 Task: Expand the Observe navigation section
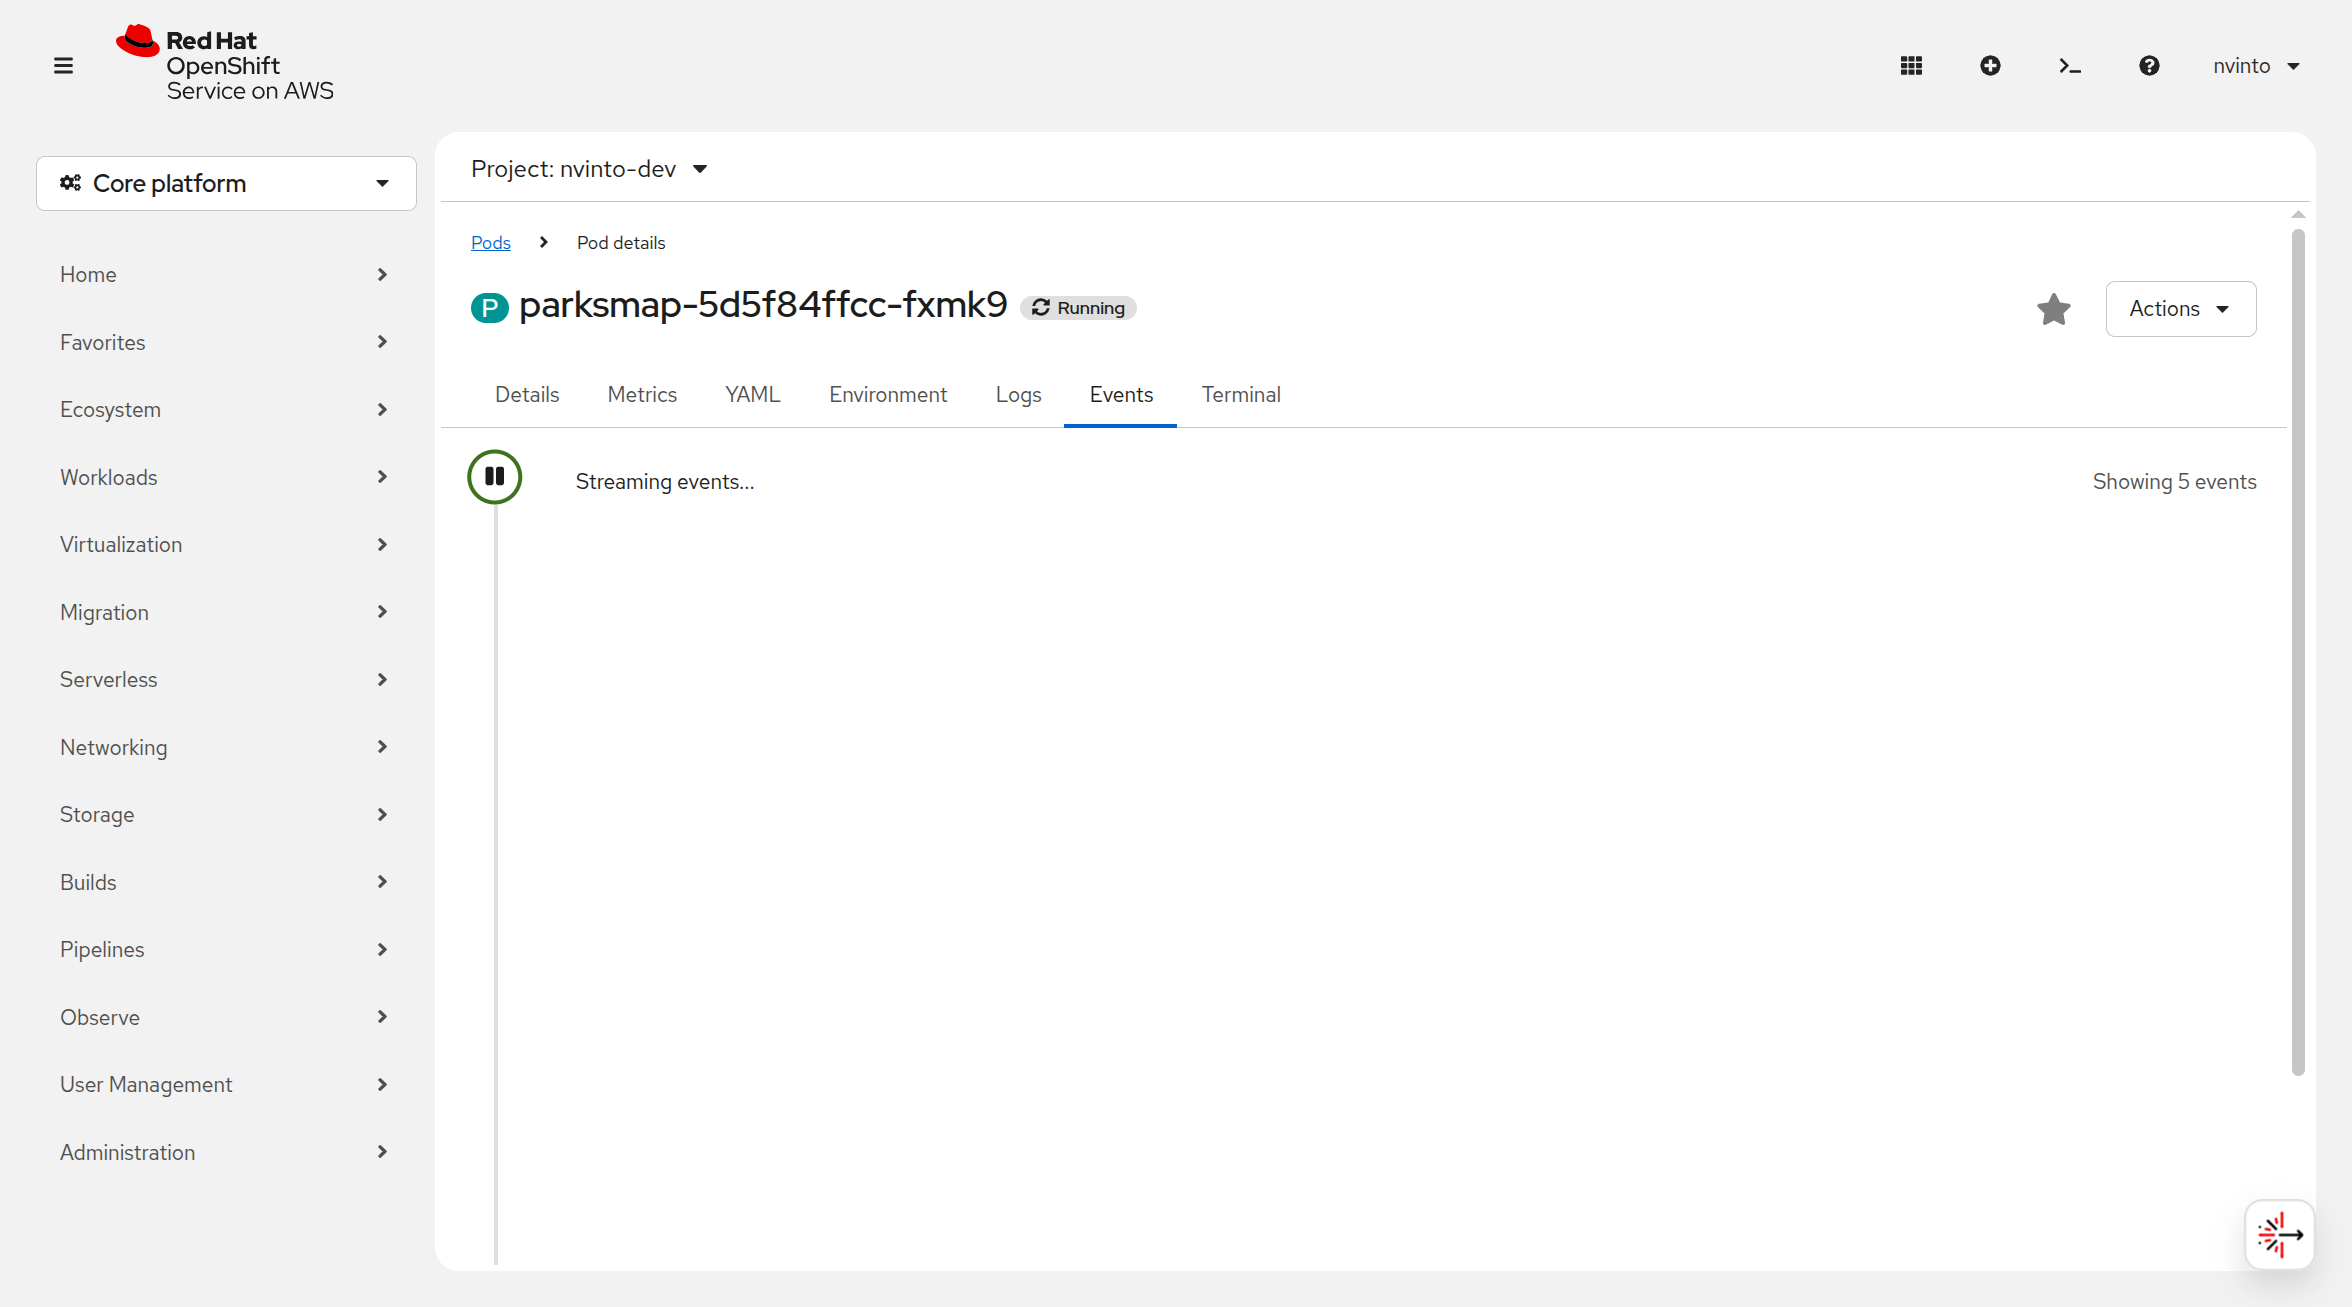224,1017
